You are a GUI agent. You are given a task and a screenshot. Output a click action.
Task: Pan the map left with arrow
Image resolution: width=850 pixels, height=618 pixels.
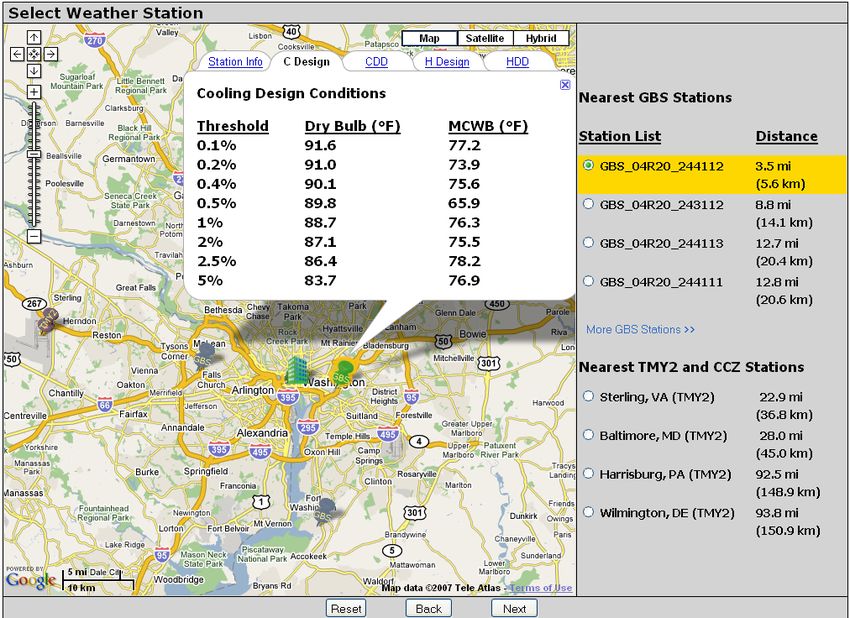[x=17, y=54]
